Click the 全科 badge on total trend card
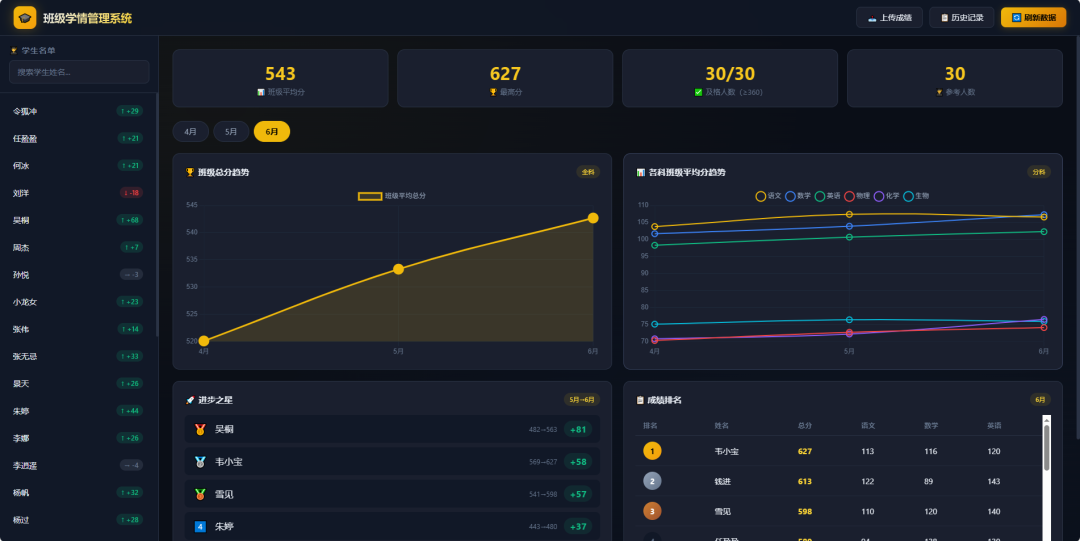 pos(588,172)
